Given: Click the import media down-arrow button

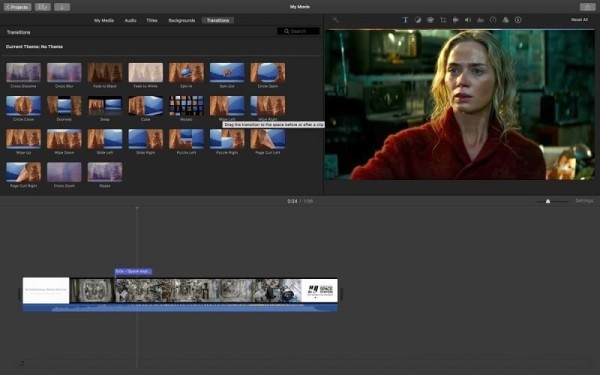Looking at the screenshot, I should click(62, 7).
